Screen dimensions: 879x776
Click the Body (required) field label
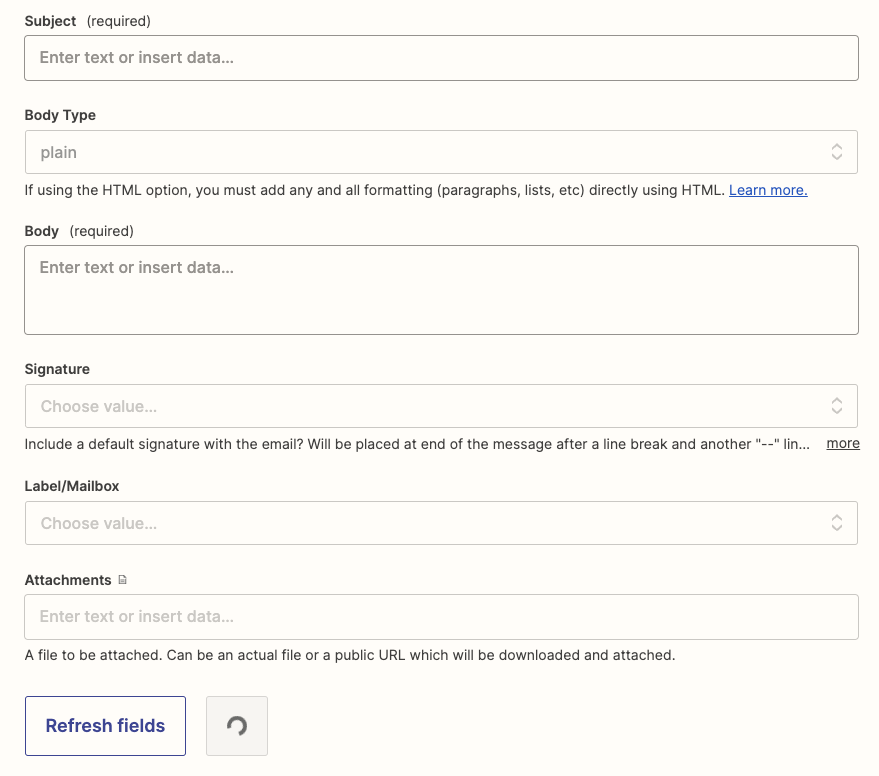pyautogui.click(x=79, y=231)
